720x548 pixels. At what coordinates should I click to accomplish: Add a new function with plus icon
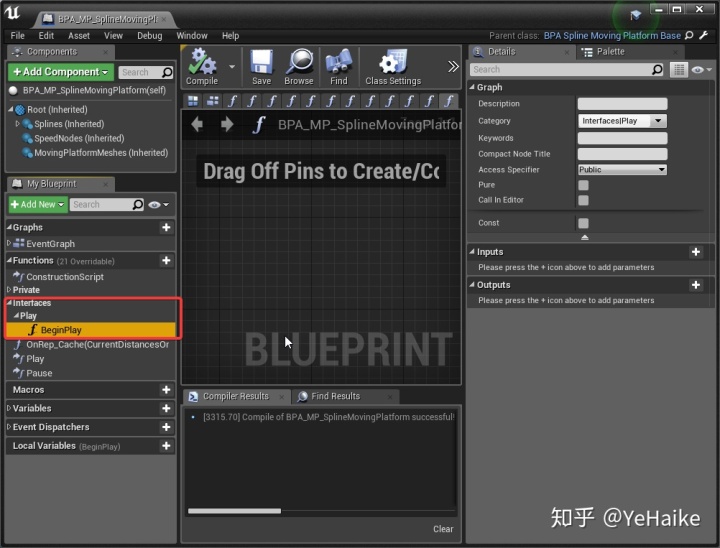pos(166,260)
